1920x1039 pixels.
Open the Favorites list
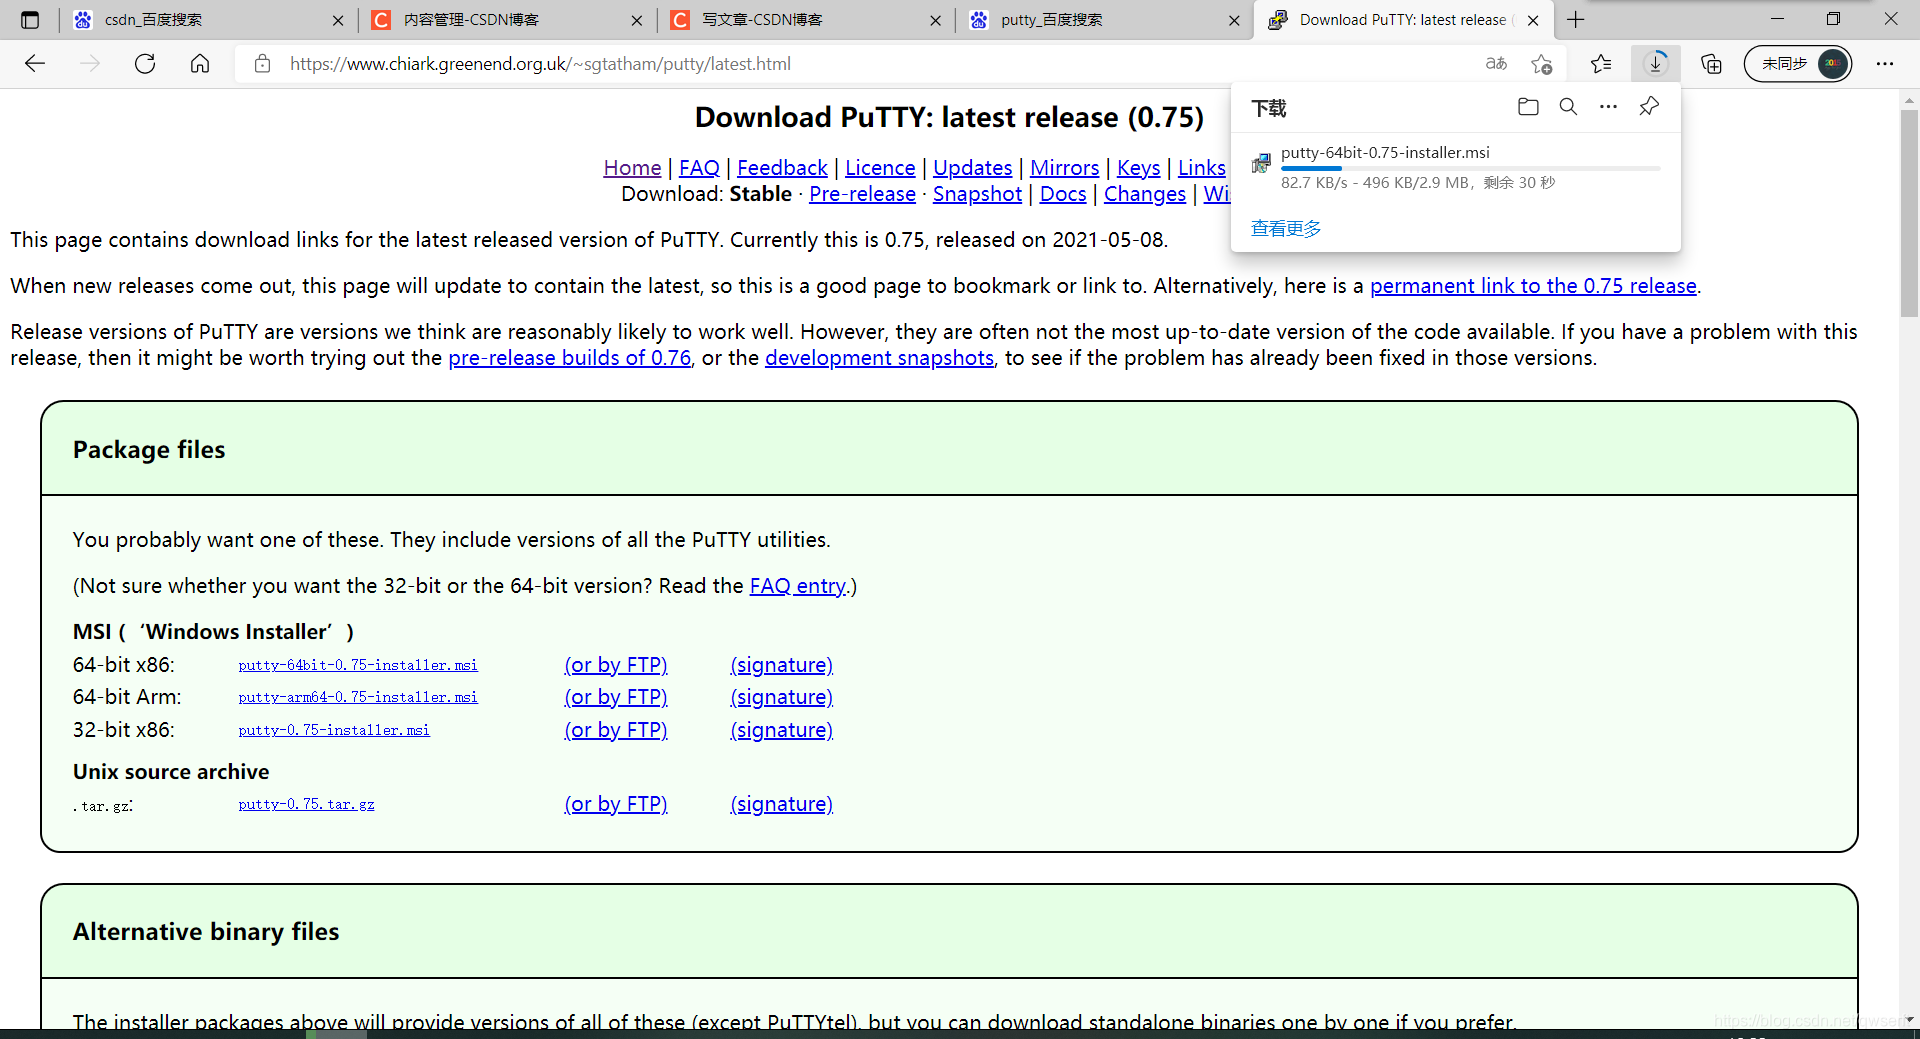point(1601,64)
